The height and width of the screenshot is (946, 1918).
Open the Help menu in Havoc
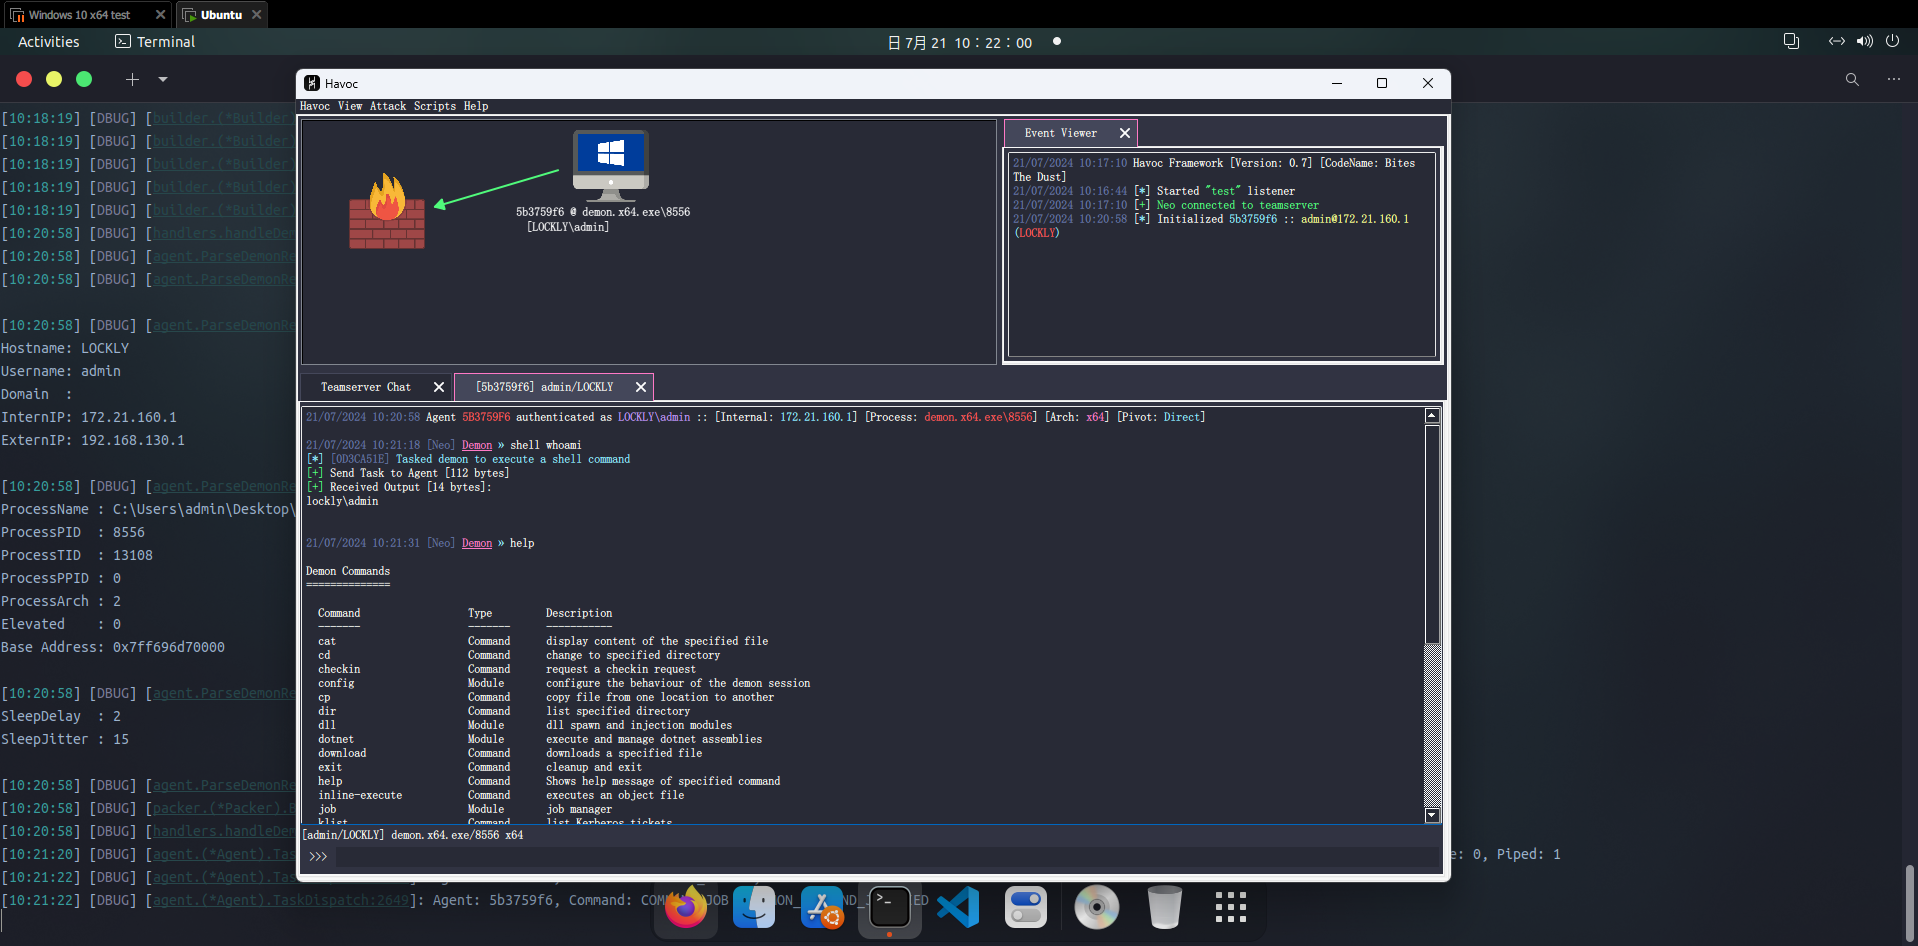[x=476, y=106]
